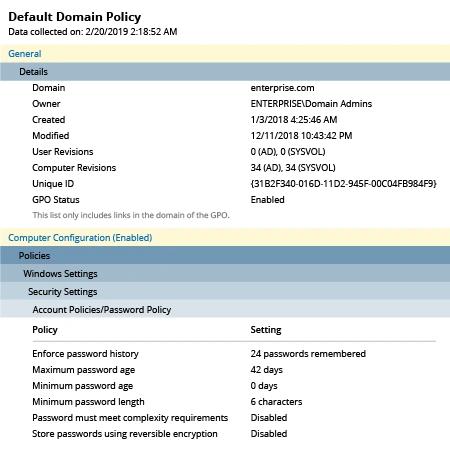
Task: Click the Maximum password age policy
Action: [84, 370]
